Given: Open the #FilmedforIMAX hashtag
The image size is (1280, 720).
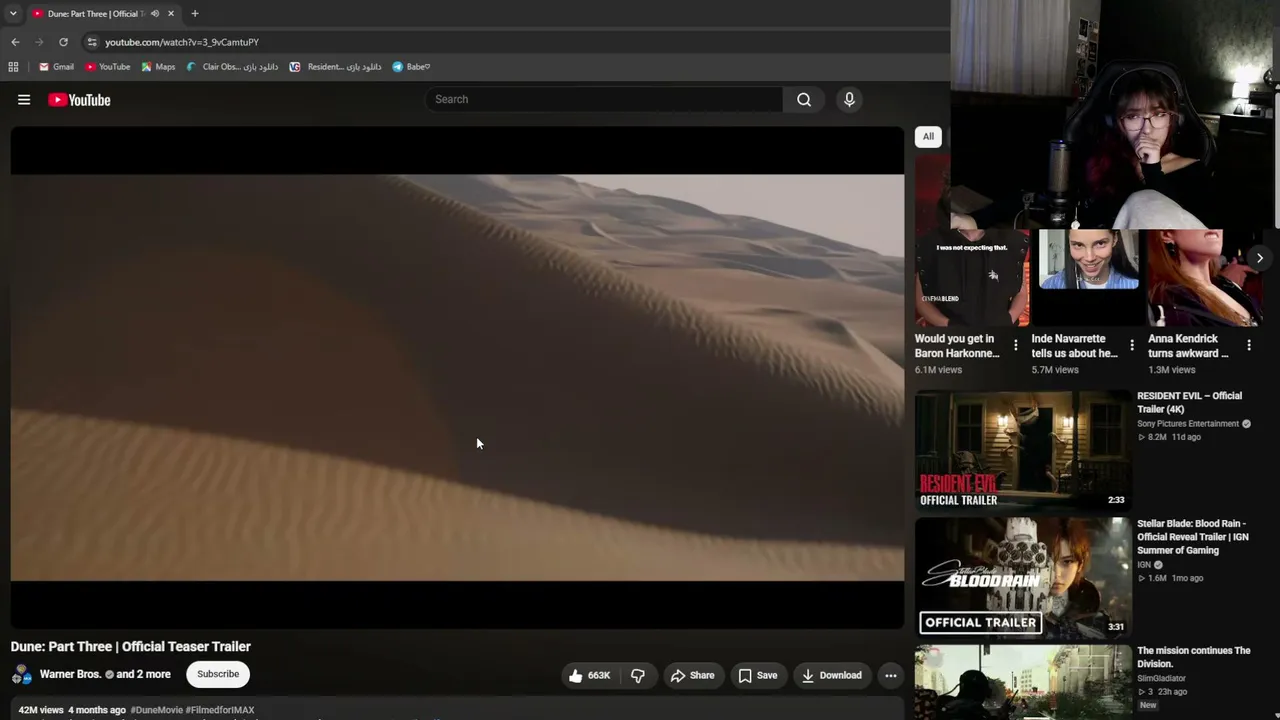Looking at the screenshot, I should click(x=220, y=710).
